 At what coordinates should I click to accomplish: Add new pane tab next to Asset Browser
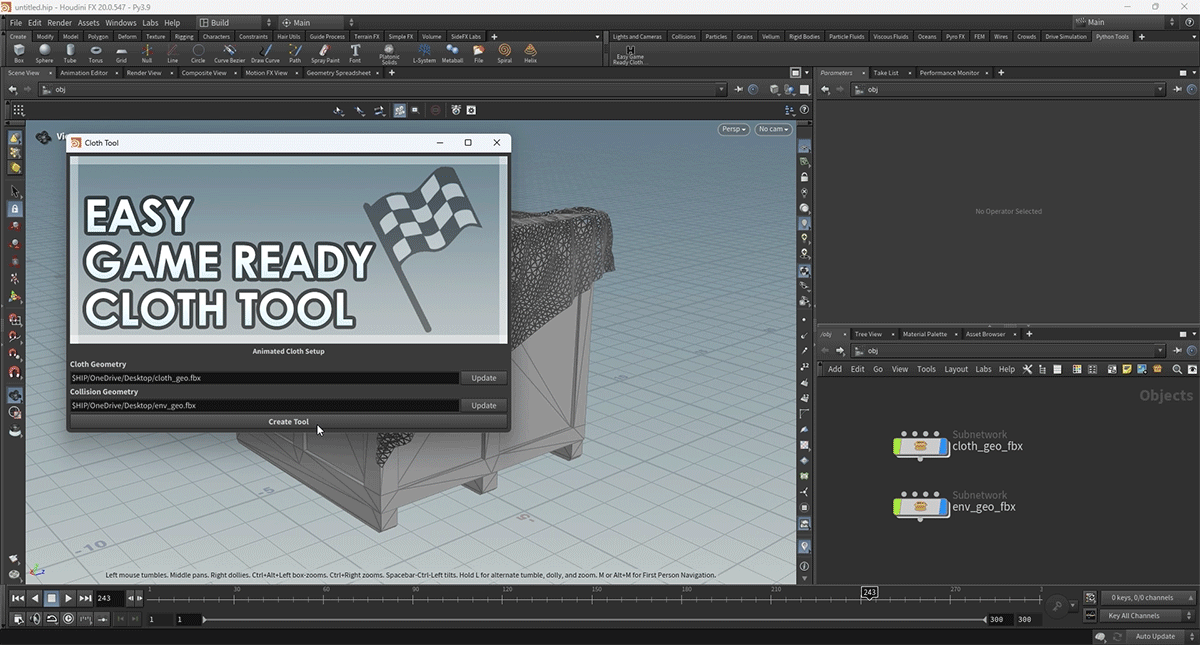1029,334
